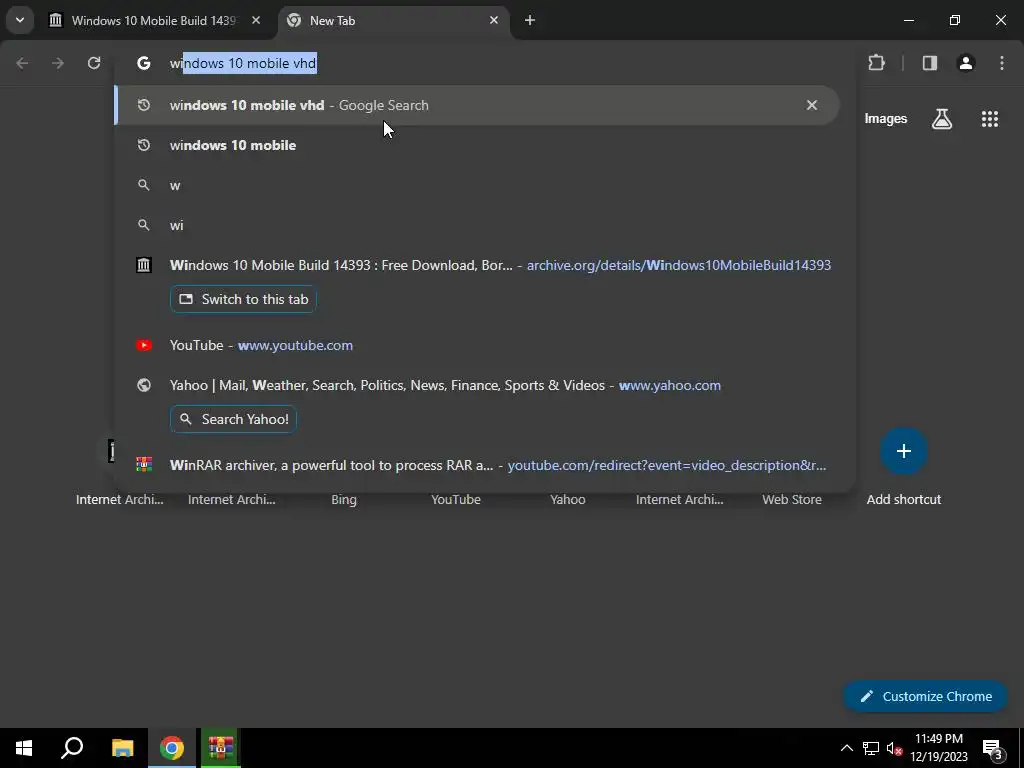This screenshot has height=768, width=1024.
Task: Choose the 'wi' search suggestion
Action: pos(477,225)
